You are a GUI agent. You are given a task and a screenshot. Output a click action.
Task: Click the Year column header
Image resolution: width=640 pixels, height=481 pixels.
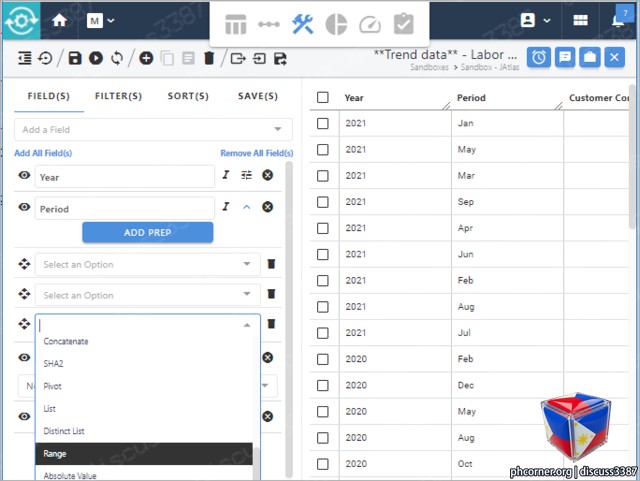pos(354,98)
